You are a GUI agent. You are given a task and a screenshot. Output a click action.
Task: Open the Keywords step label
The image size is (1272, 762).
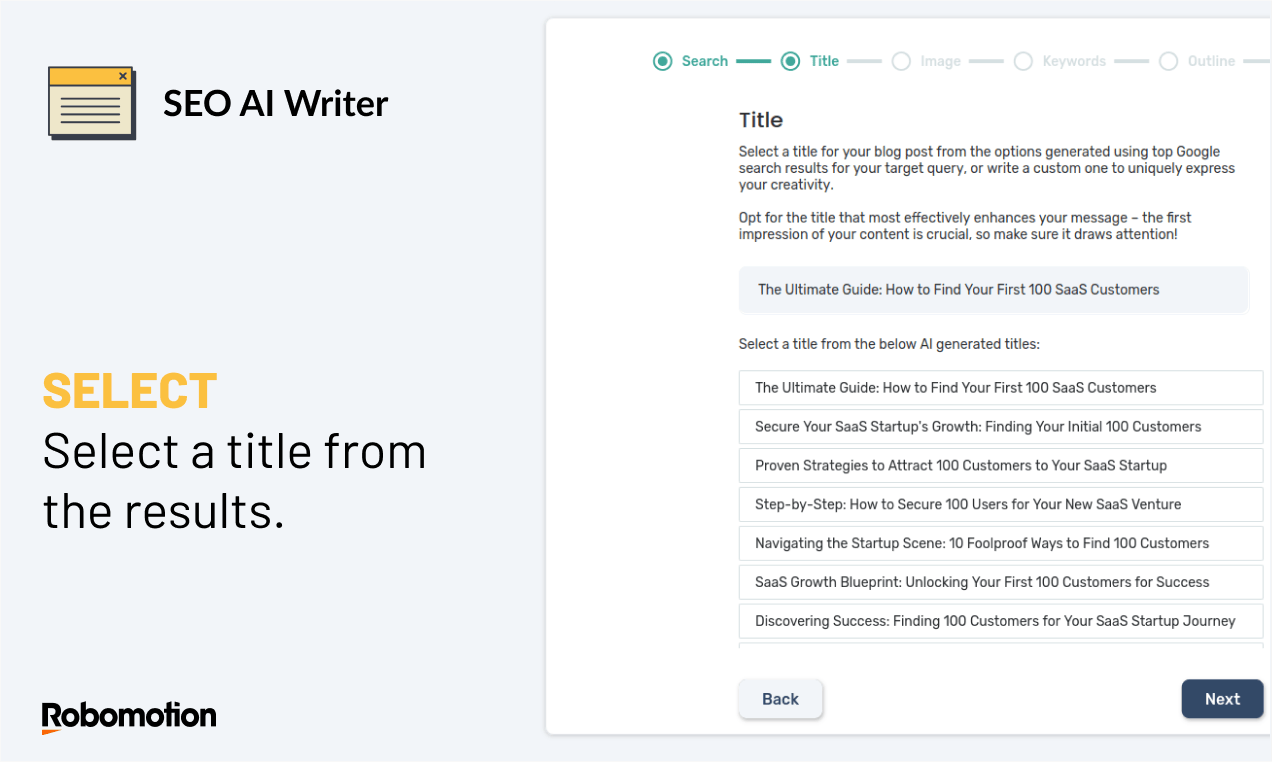click(1074, 61)
